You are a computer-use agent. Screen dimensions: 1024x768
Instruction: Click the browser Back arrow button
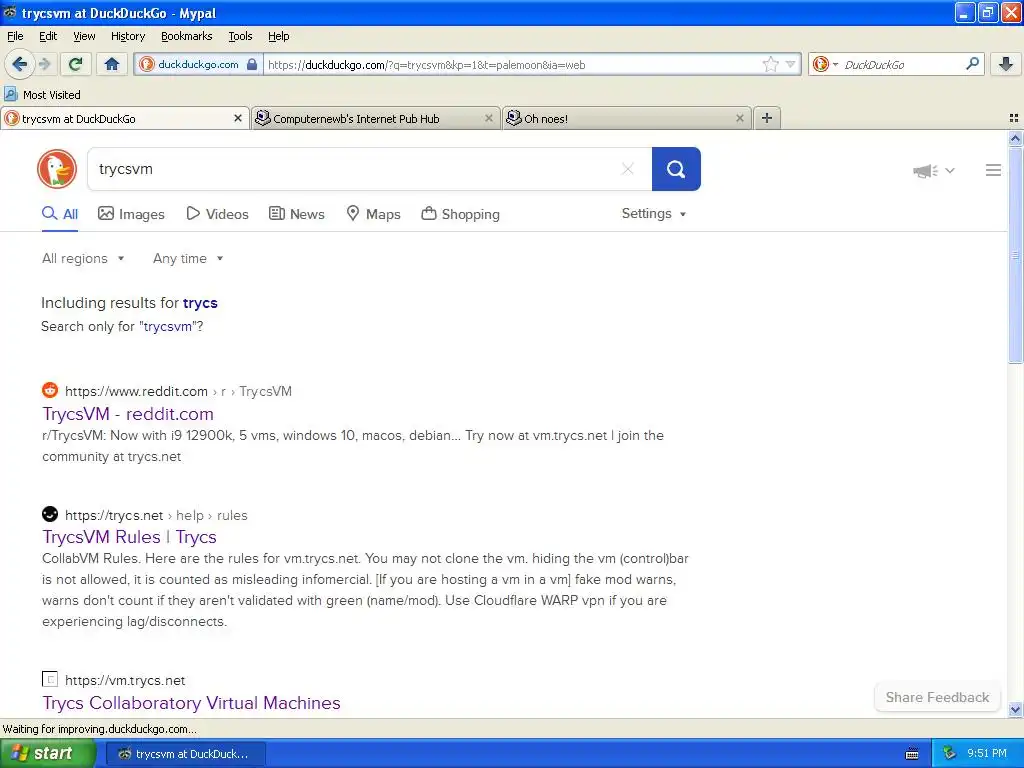coord(19,64)
